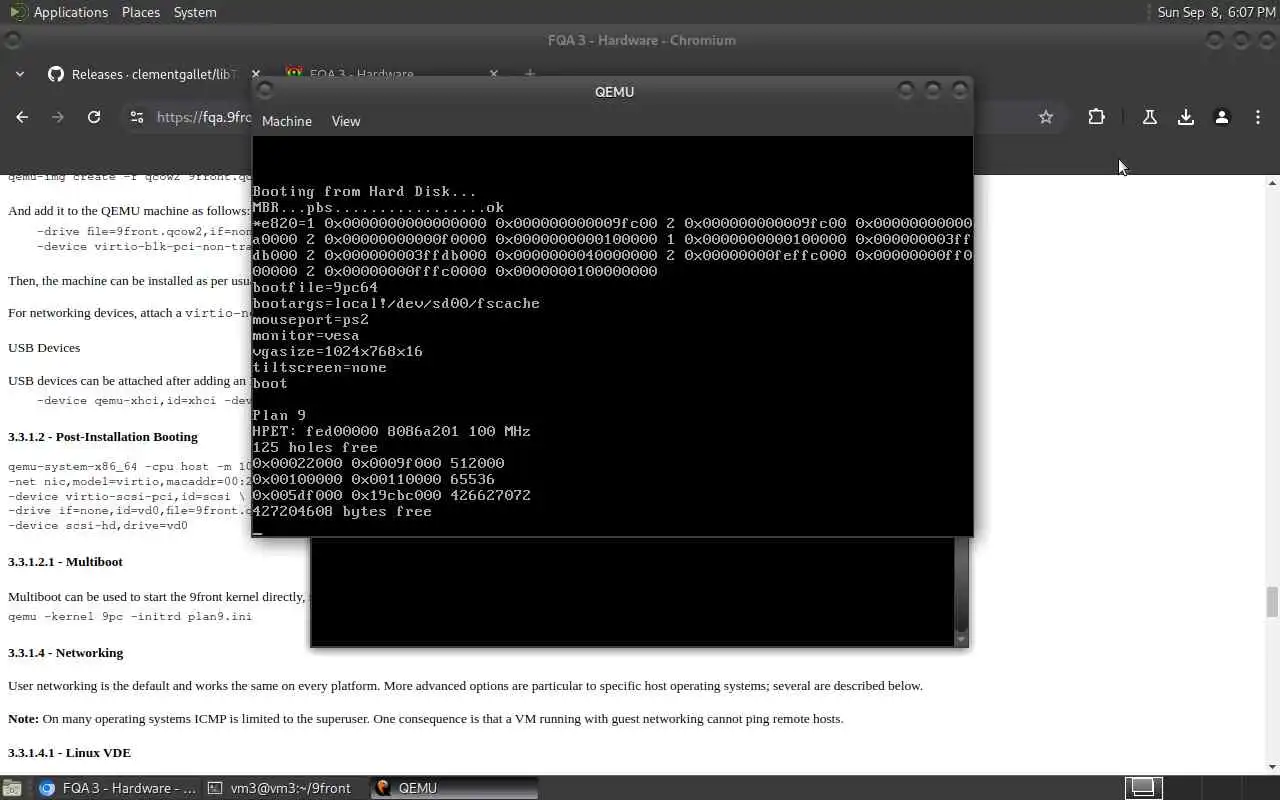Click the Chromium window menu button on the title bar

13,40
